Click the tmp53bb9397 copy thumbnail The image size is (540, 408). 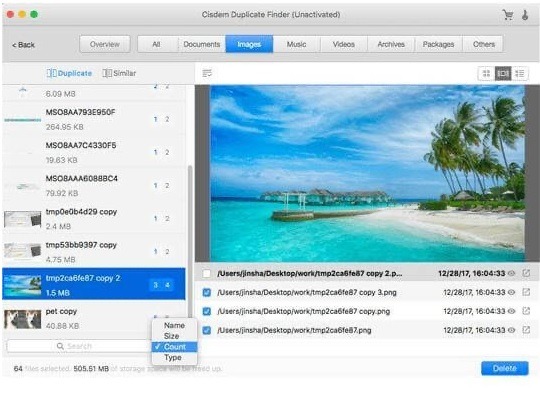(23, 252)
